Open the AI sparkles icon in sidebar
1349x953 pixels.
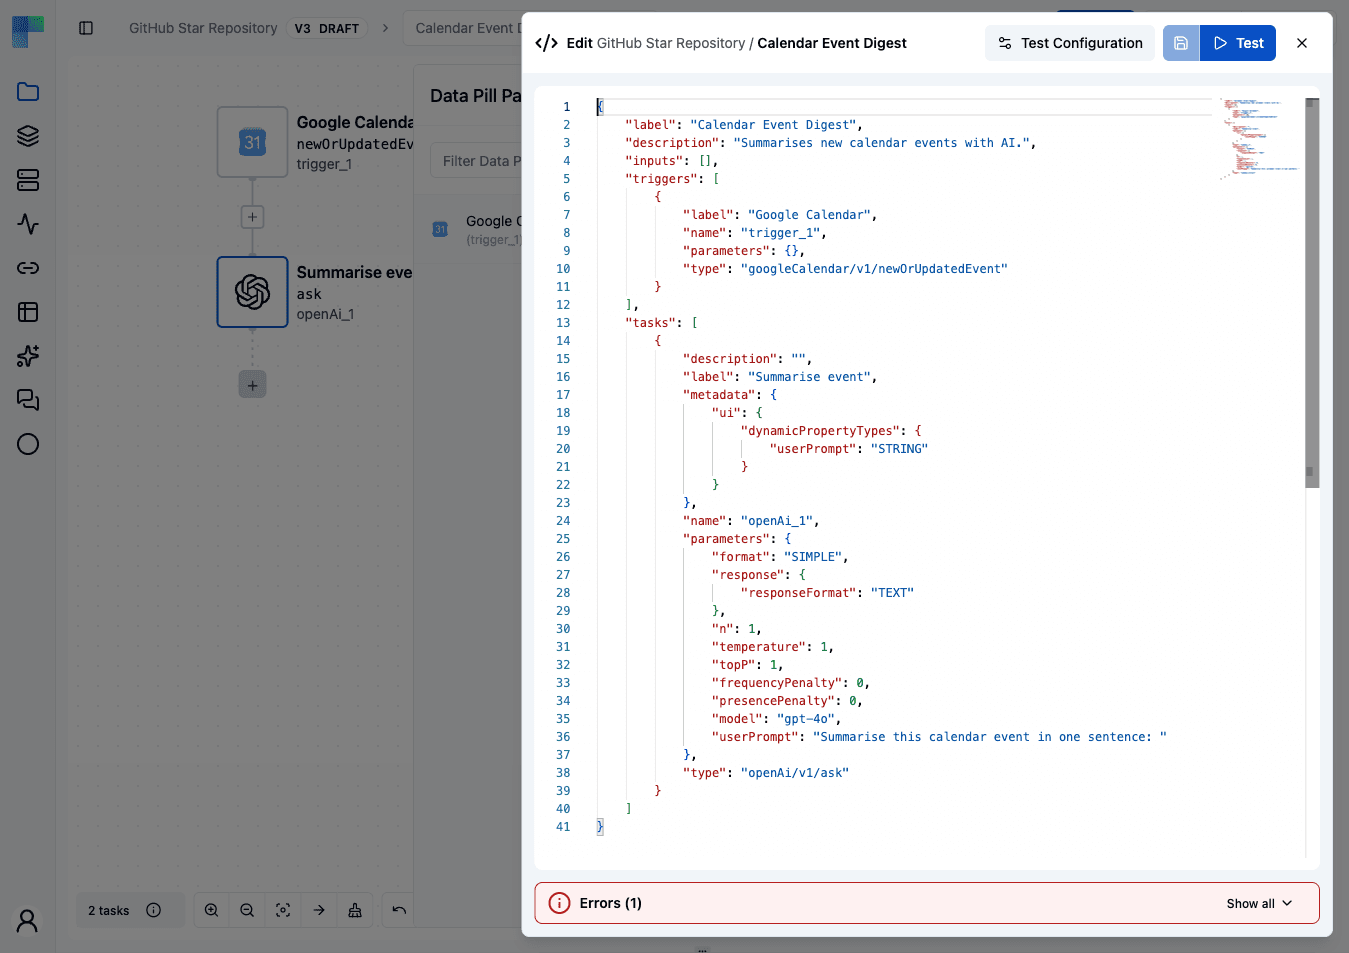coord(28,356)
